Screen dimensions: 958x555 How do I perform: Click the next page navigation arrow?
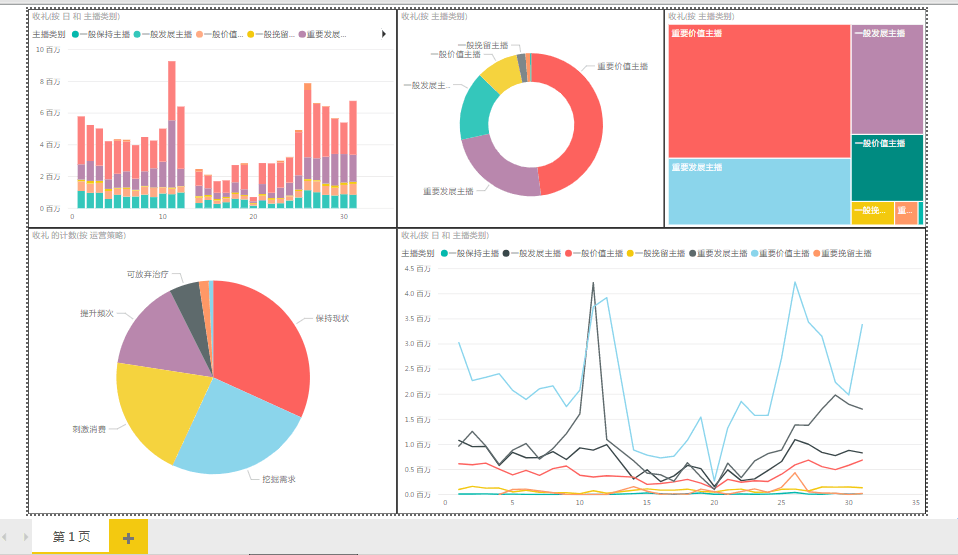[x=26, y=537]
